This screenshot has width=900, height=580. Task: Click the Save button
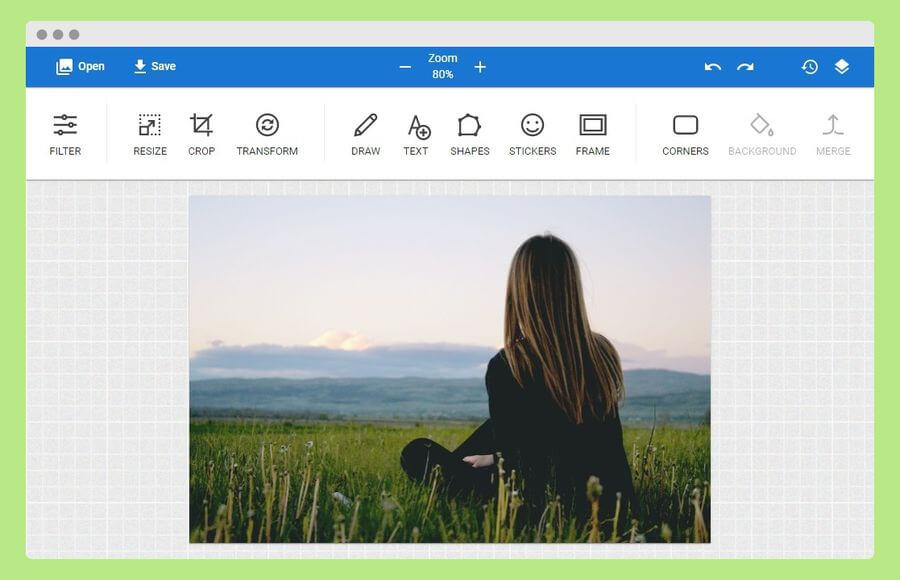[155, 67]
